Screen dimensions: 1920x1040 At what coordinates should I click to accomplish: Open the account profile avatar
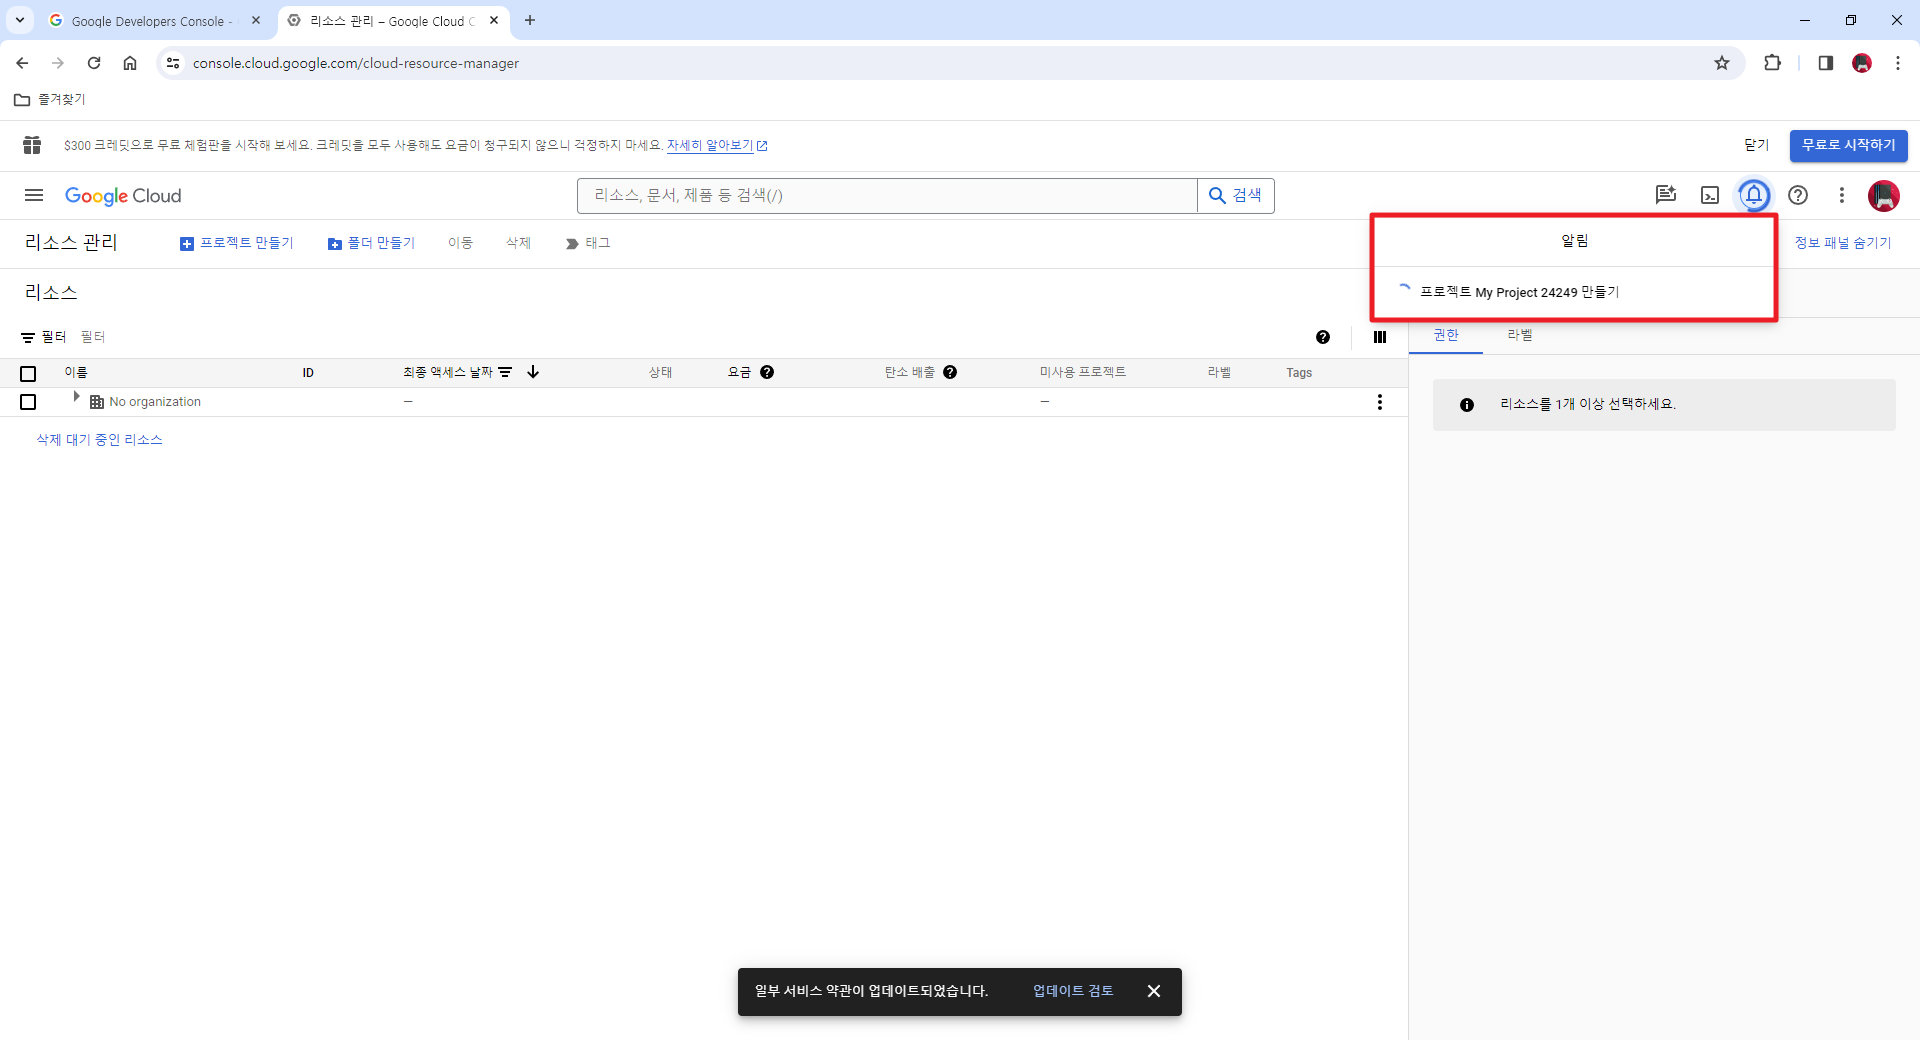[x=1884, y=196]
